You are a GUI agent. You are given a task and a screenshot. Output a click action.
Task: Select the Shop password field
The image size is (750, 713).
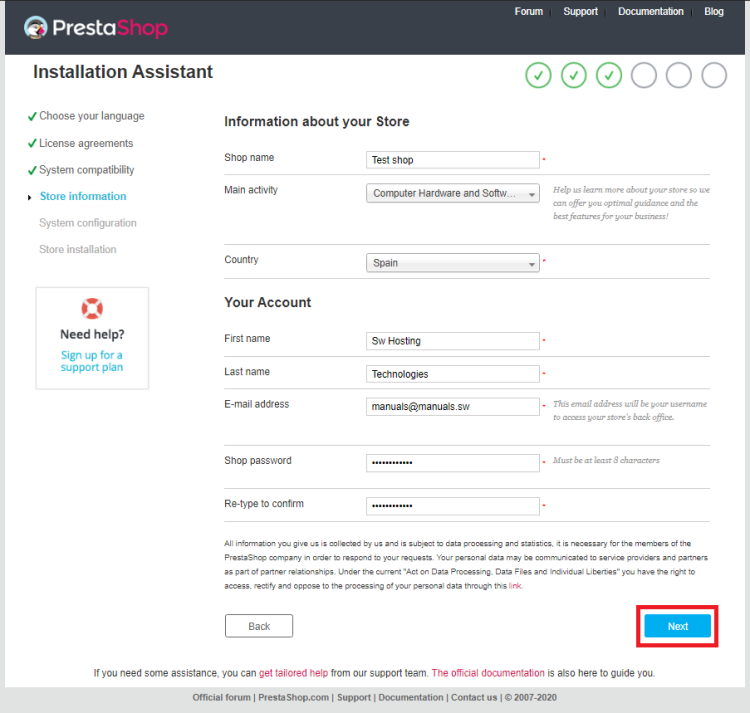click(452, 463)
